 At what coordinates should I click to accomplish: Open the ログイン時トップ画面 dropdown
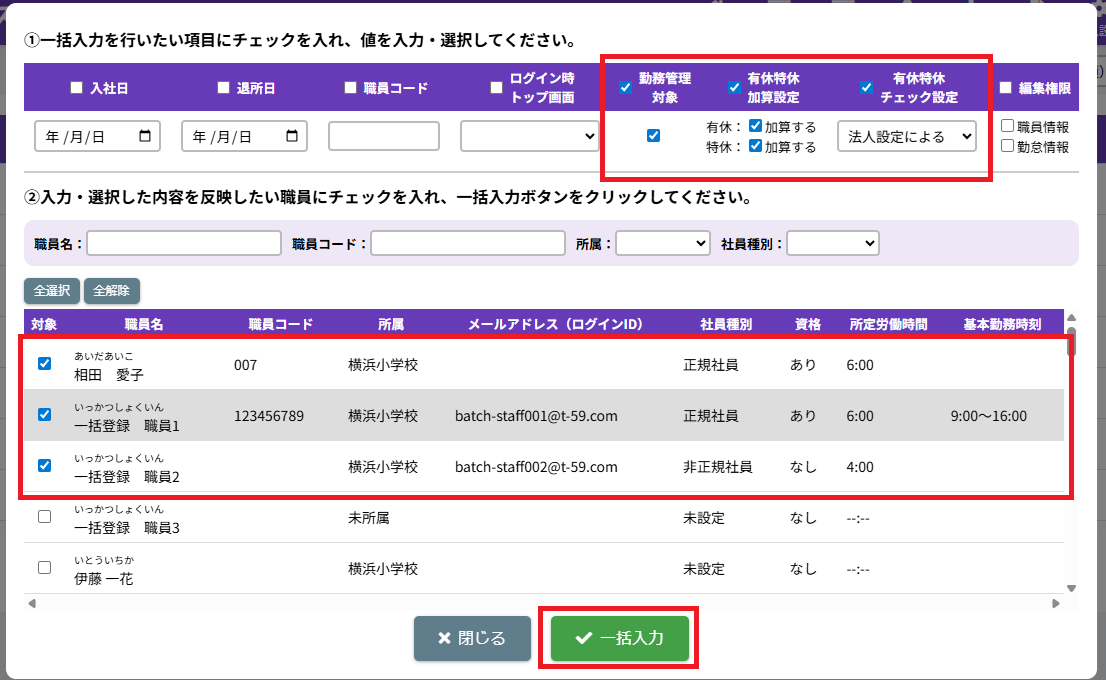(x=529, y=137)
